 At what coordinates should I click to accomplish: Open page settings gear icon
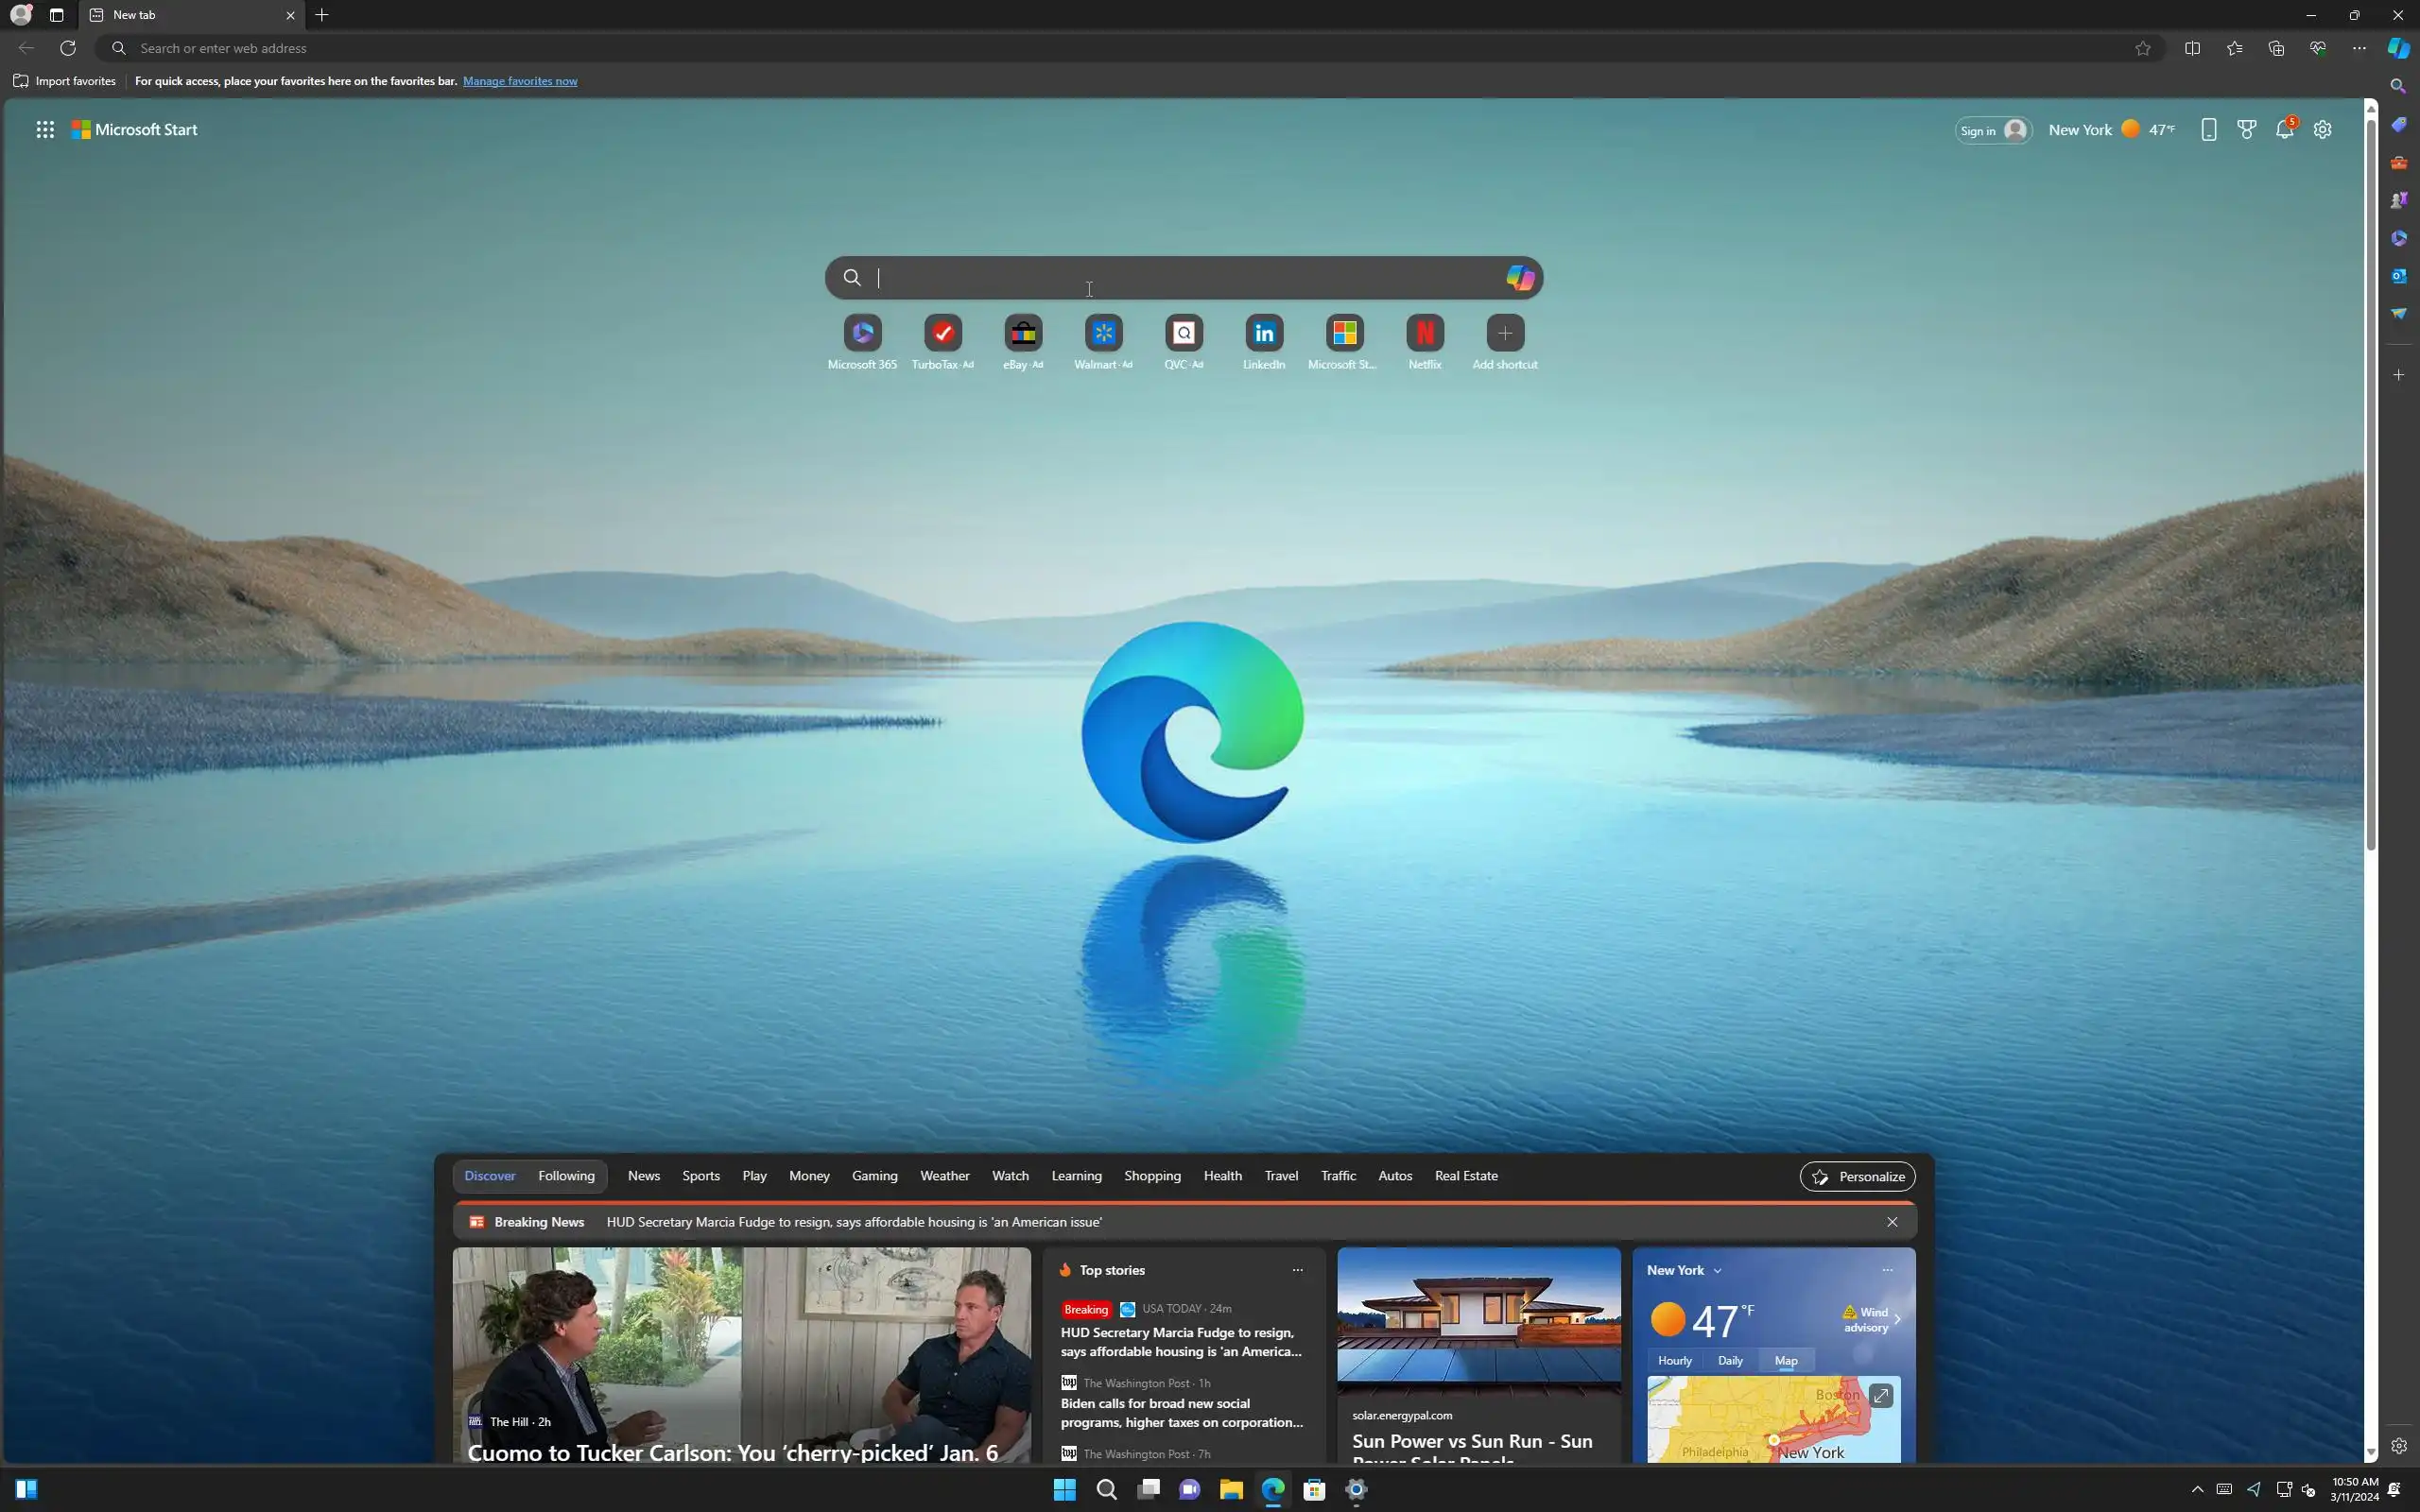point(2322,130)
